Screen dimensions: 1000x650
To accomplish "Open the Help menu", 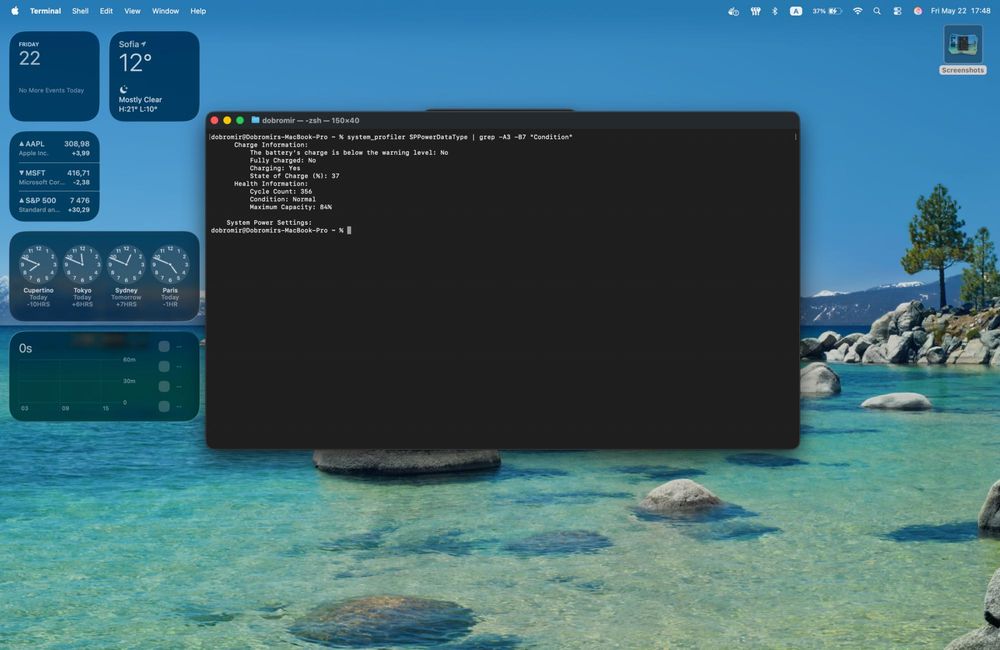I will [198, 11].
